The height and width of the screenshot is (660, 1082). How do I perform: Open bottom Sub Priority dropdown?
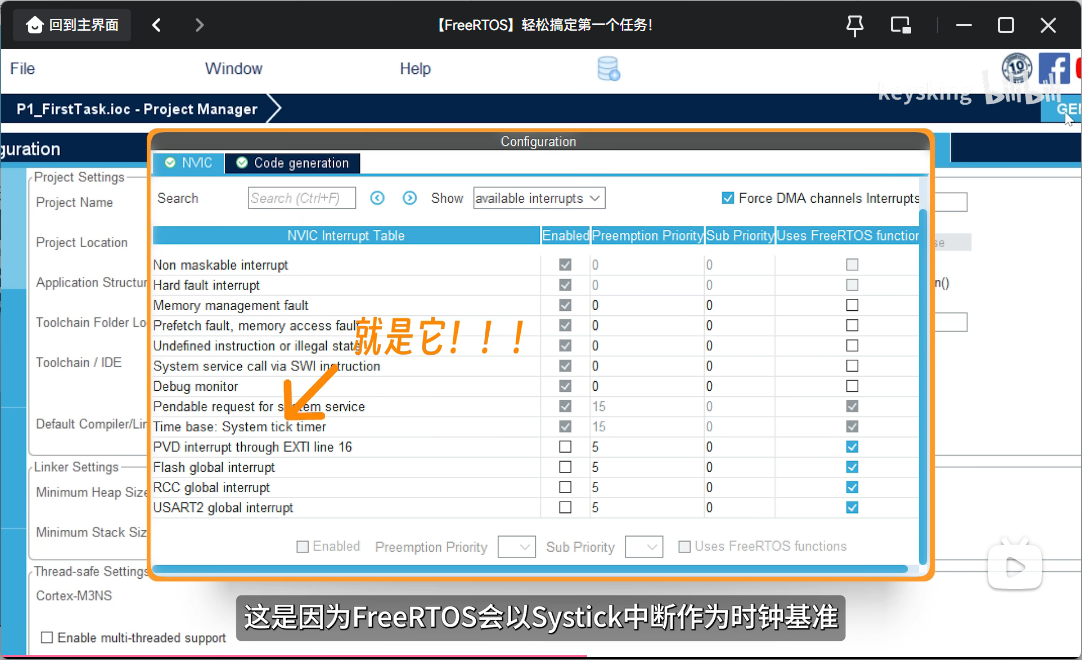(x=644, y=547)
